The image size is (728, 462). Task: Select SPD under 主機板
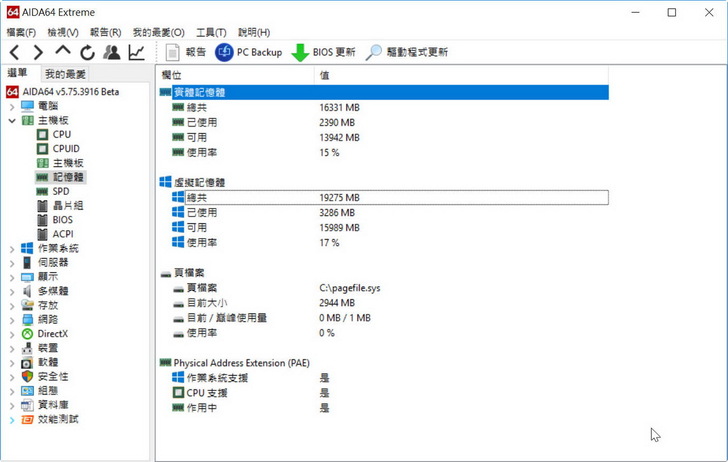pos(61,191)
